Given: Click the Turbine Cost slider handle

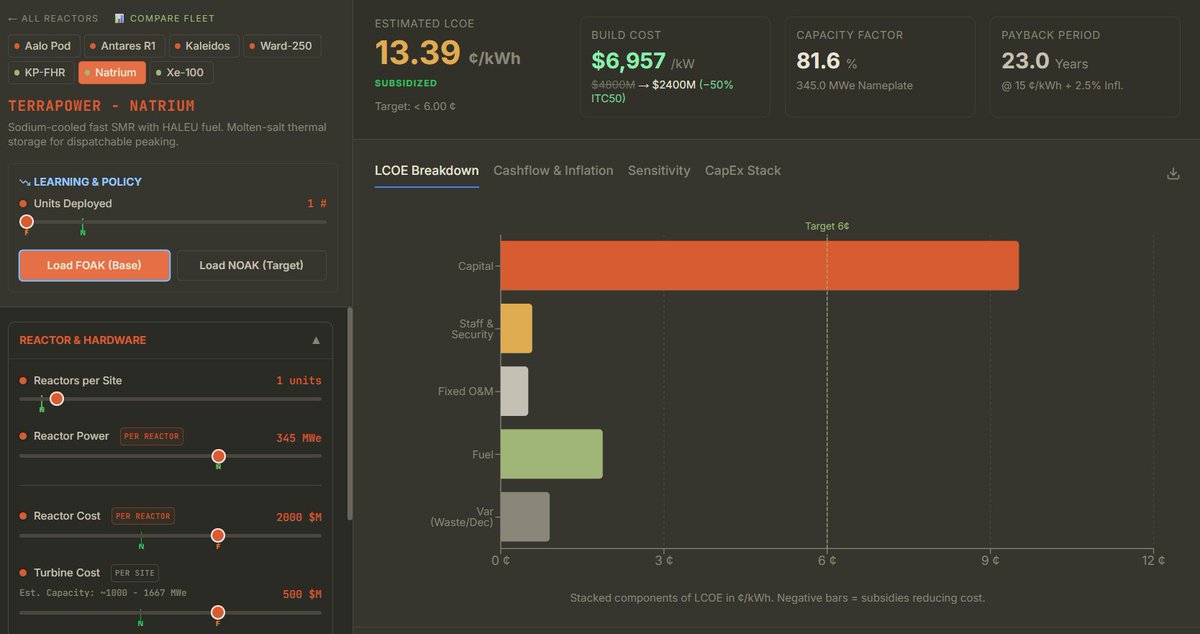Looking at the screenshot, I should point(217,612).
